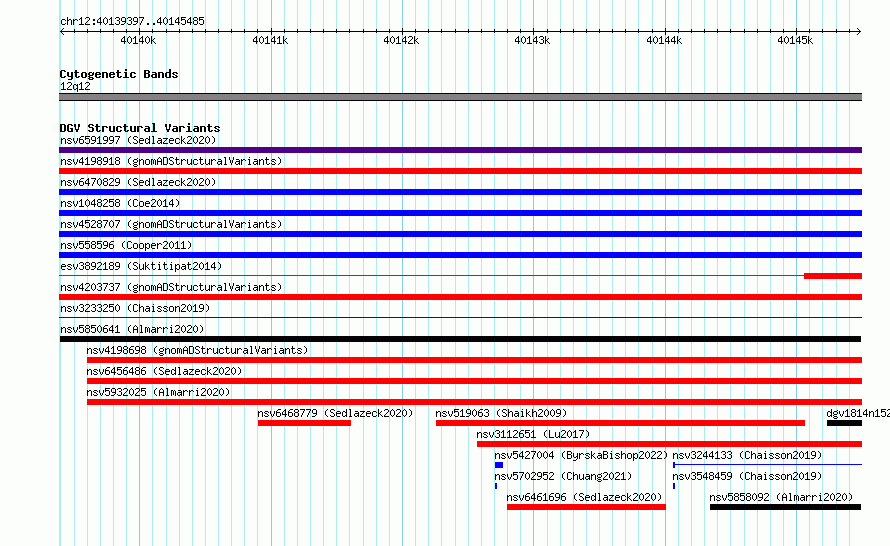Viewport: 890px width, 546px height.
Task: Click the nsv5427004 (ByrskaBishop2022) label
Action: (x=581, y=455)
